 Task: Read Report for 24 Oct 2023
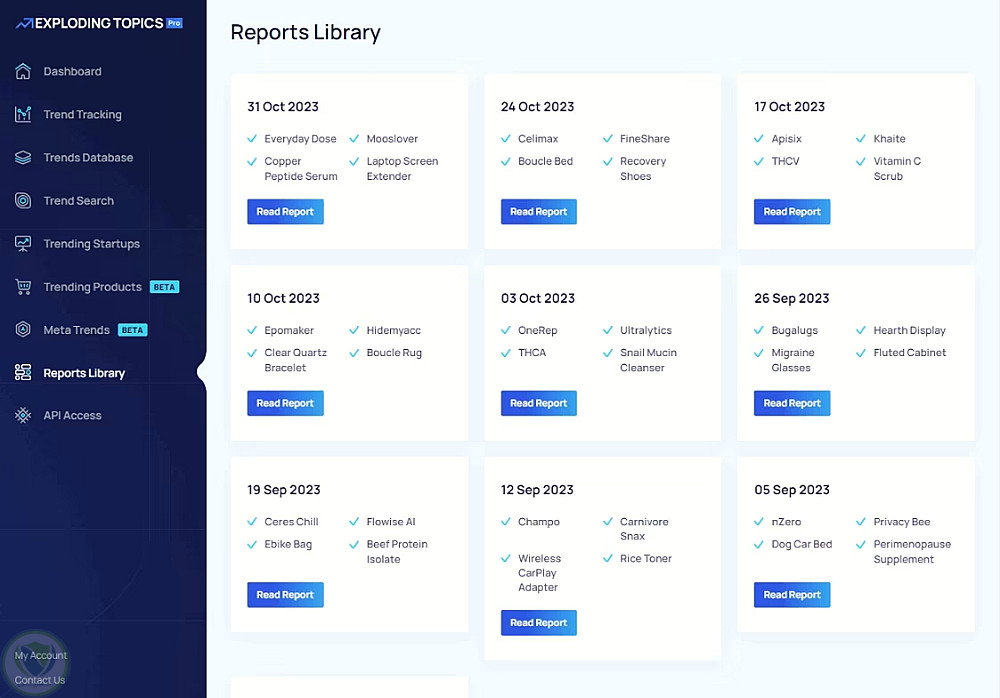click(539, 212)
